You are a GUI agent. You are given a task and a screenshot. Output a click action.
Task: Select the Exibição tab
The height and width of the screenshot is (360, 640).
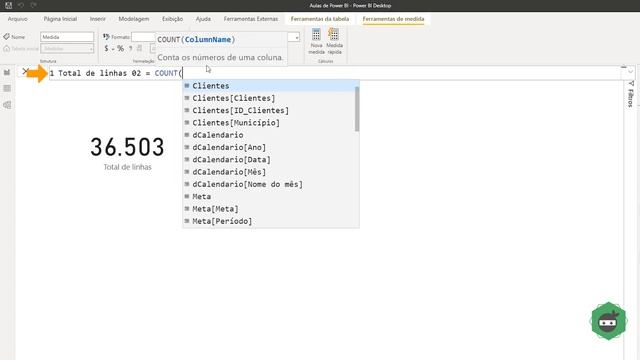(172, 19)
